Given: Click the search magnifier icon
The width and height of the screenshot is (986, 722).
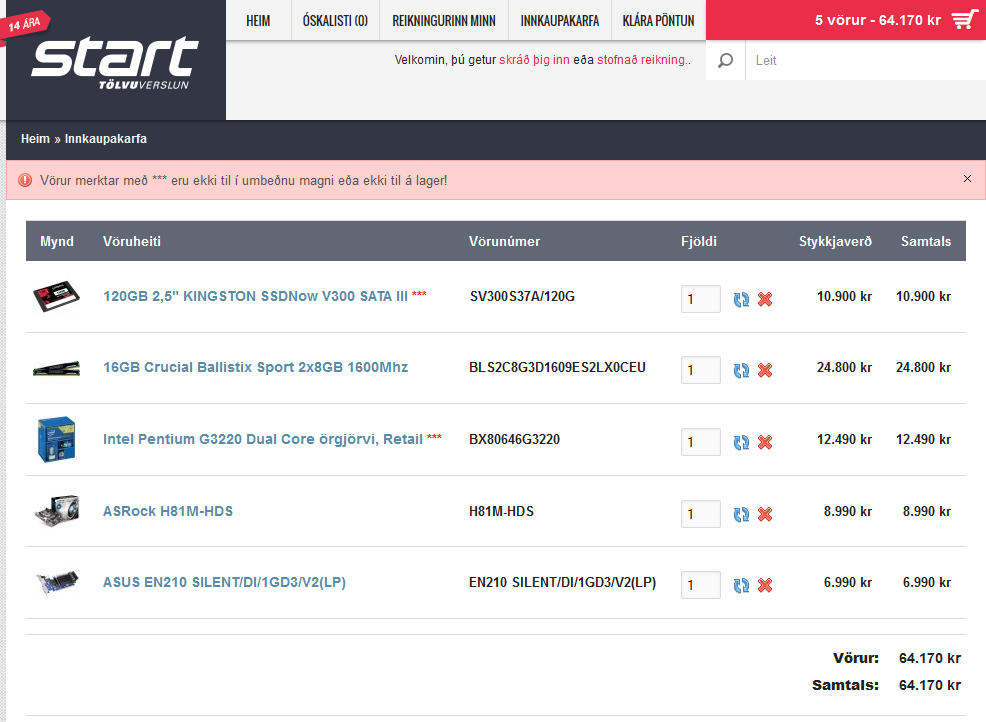Looking at the screenshot, I should 725,61.
